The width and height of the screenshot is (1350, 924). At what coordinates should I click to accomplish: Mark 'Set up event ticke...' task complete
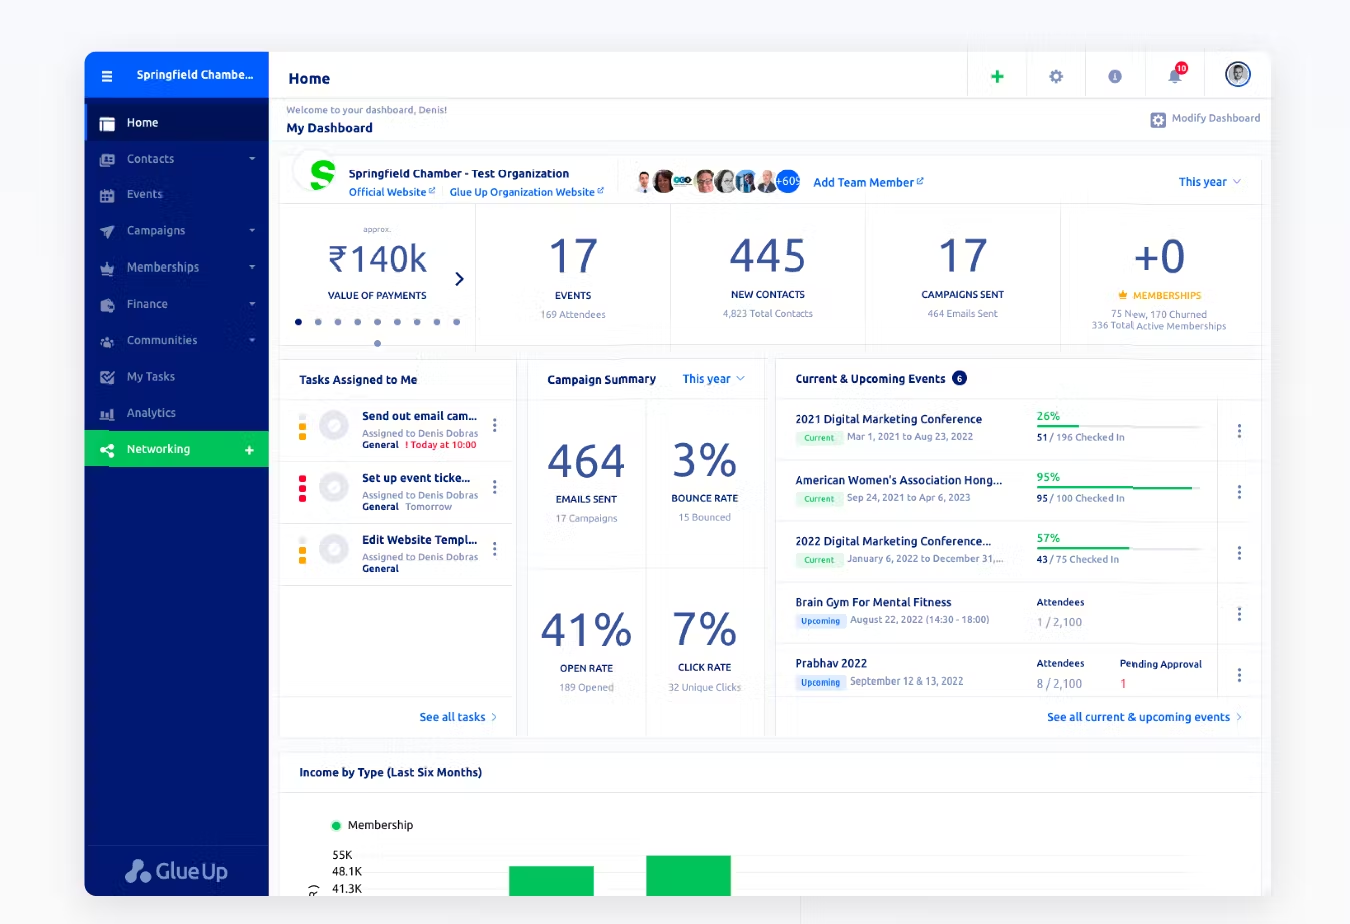333,488
